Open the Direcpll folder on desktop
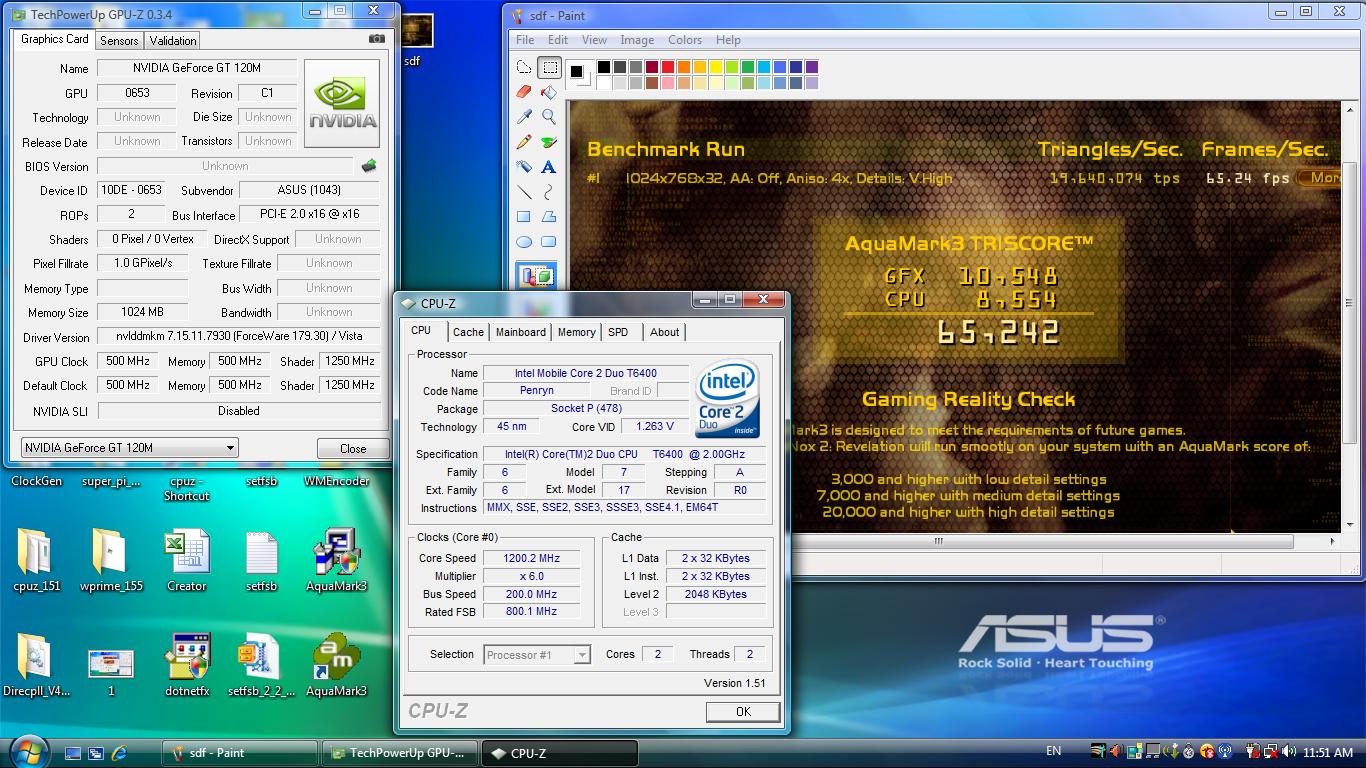The width and height of the screenshot is (1366, 768). click(x=36, y=665)
